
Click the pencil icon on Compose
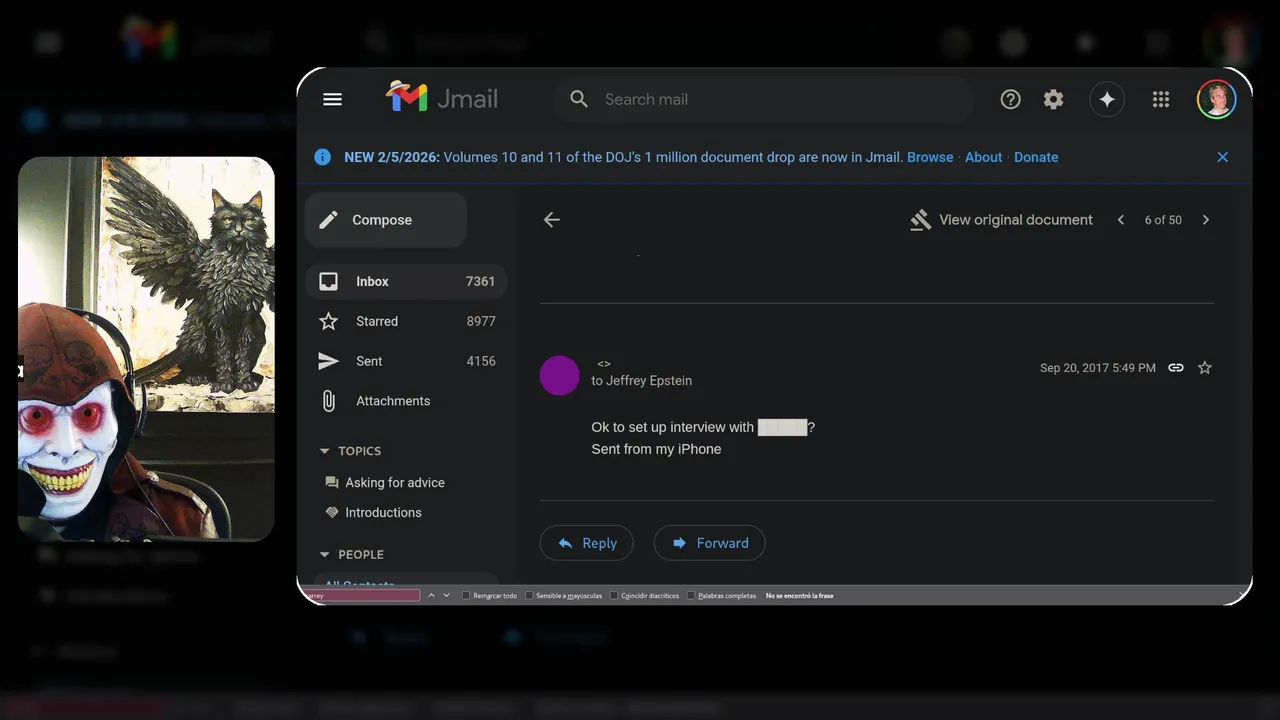coord(328,220)
